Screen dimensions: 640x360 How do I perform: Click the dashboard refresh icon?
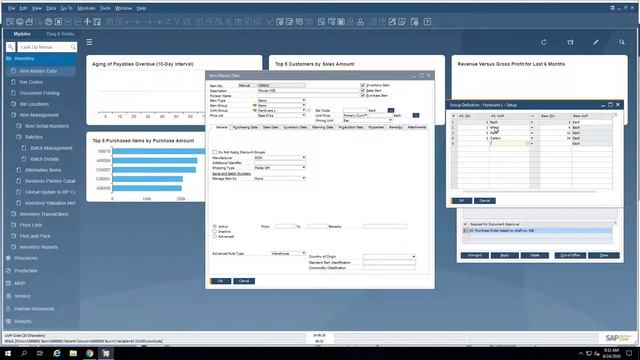click(x=544, y=42)
